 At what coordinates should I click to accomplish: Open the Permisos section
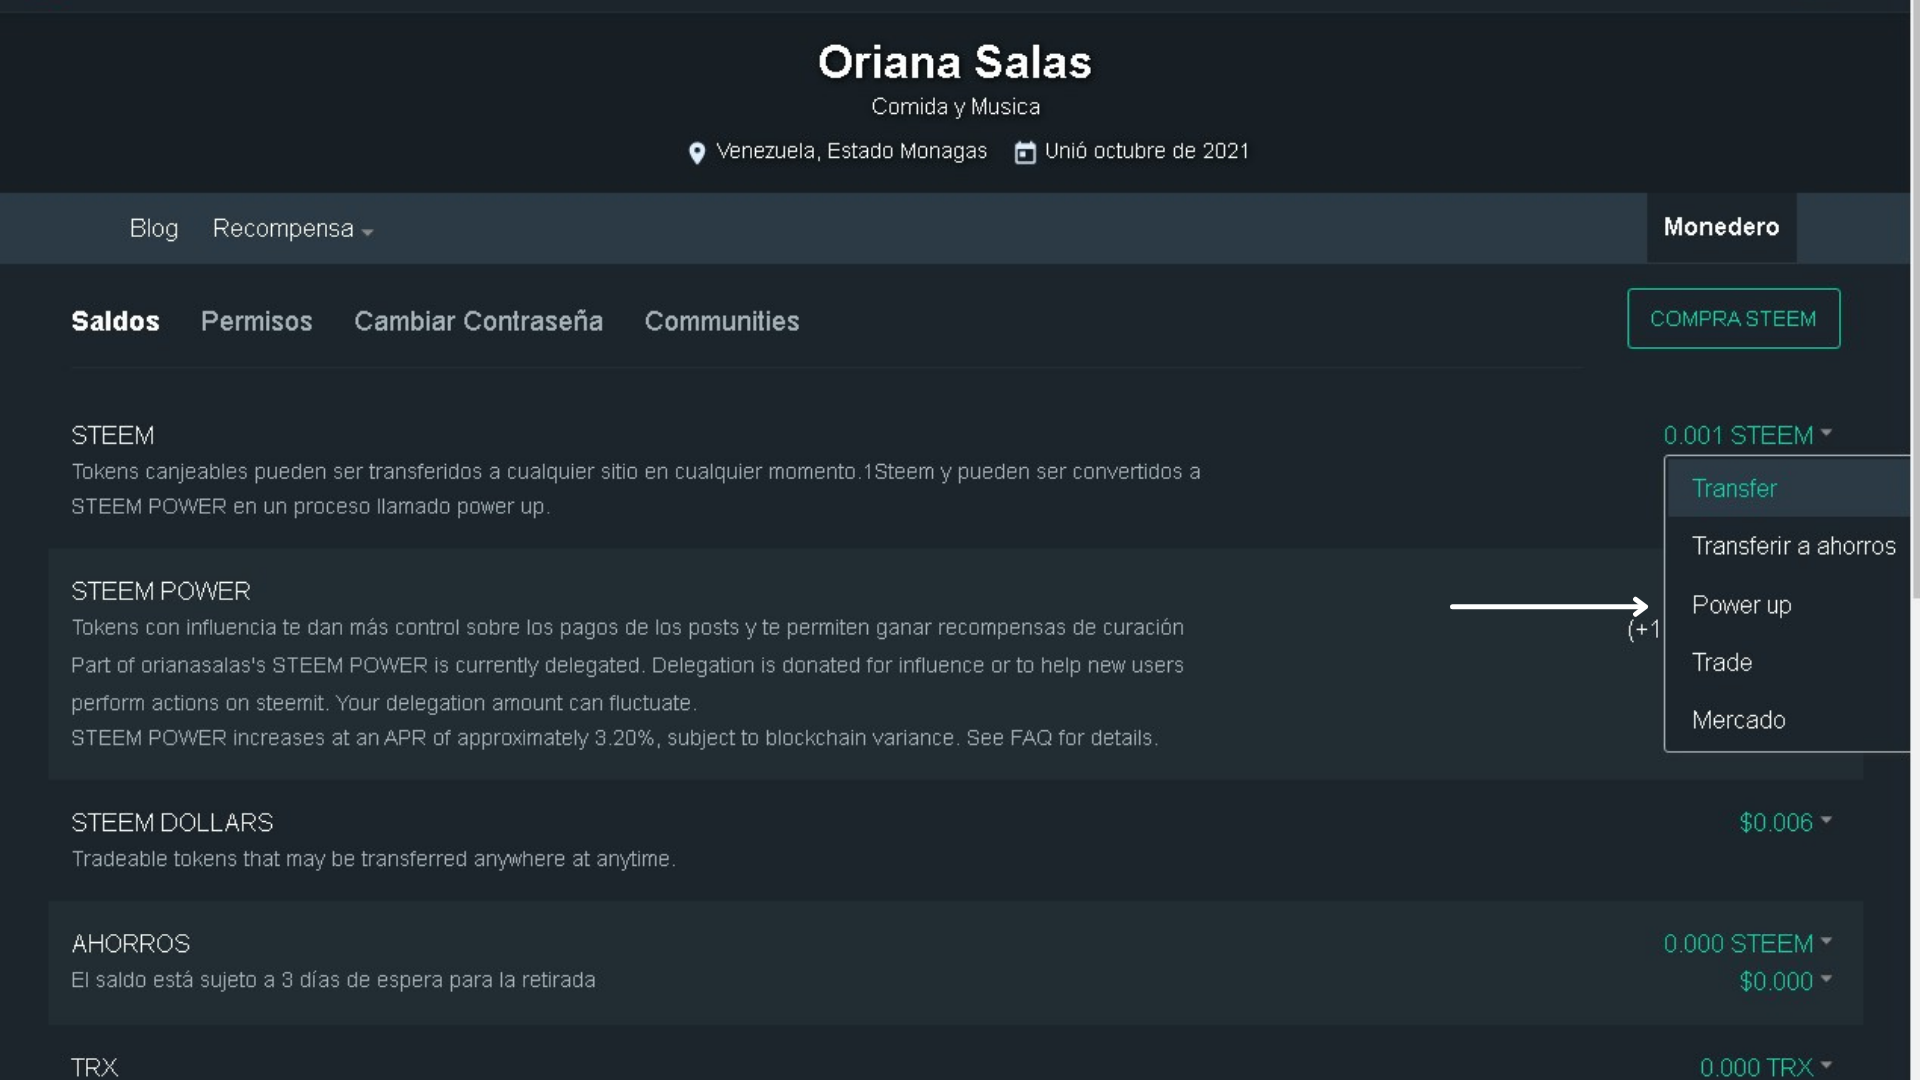click(x=256, y=321)
